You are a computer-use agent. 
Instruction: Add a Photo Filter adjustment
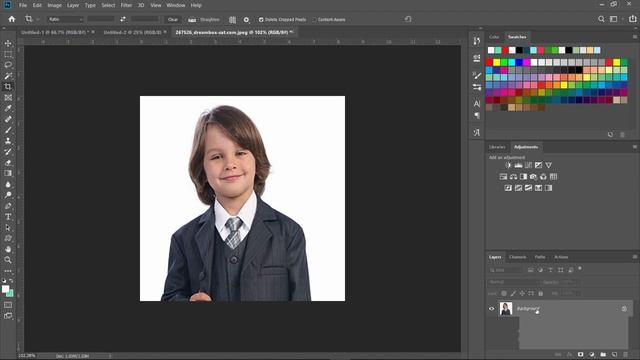click(533, 177)
